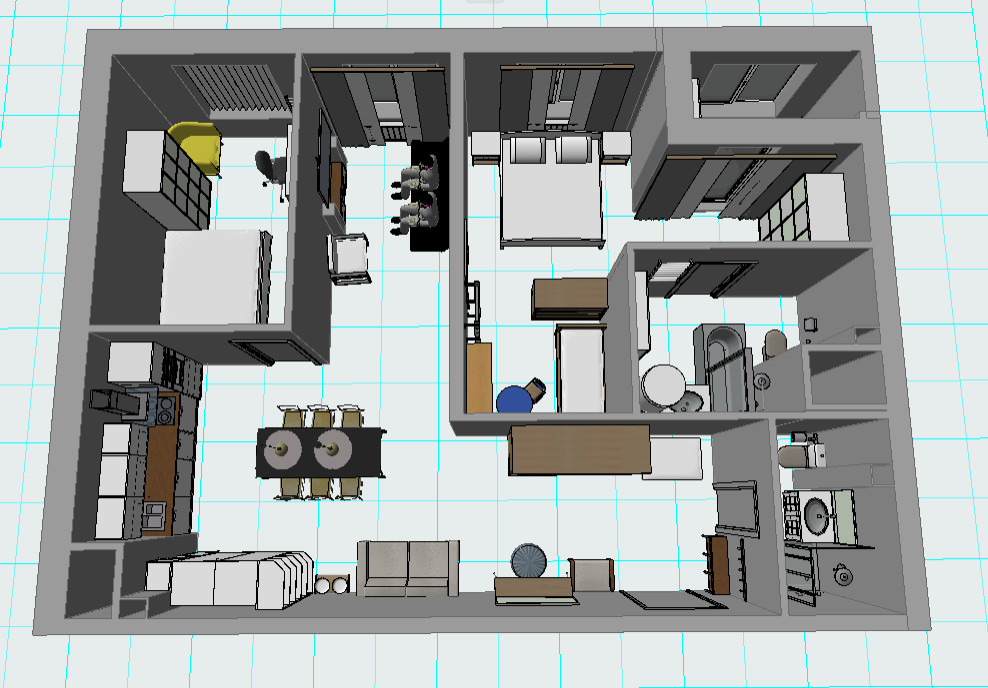Select the kitchen sink on the counter
The image size is (988, 688).
tap(155, 514)
